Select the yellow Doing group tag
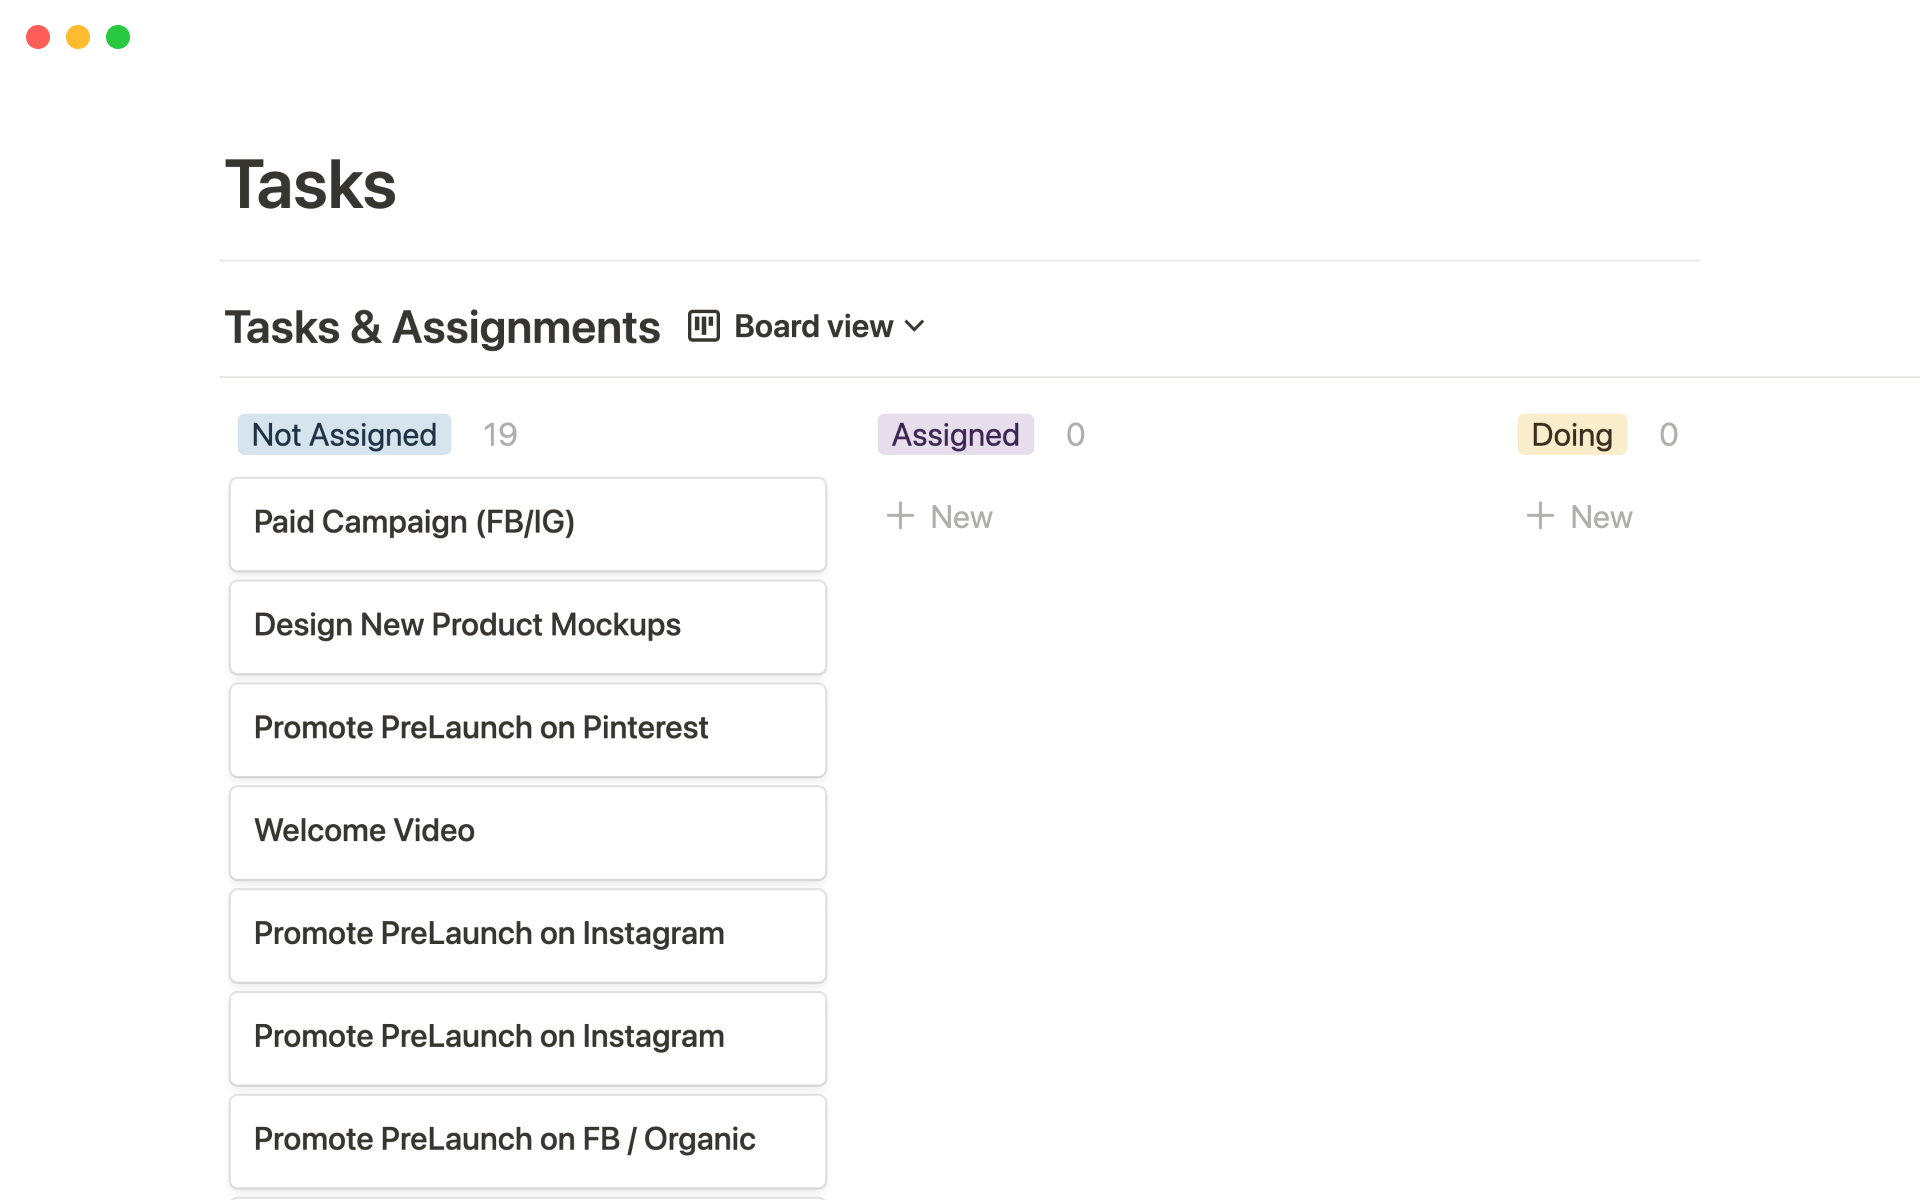1920x1200 pixels. click(1571, 435)
